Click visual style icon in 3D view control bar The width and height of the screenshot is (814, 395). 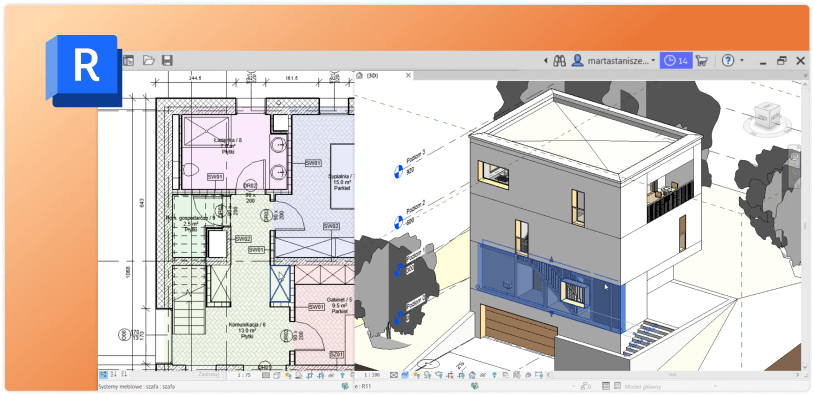(405, 375)
